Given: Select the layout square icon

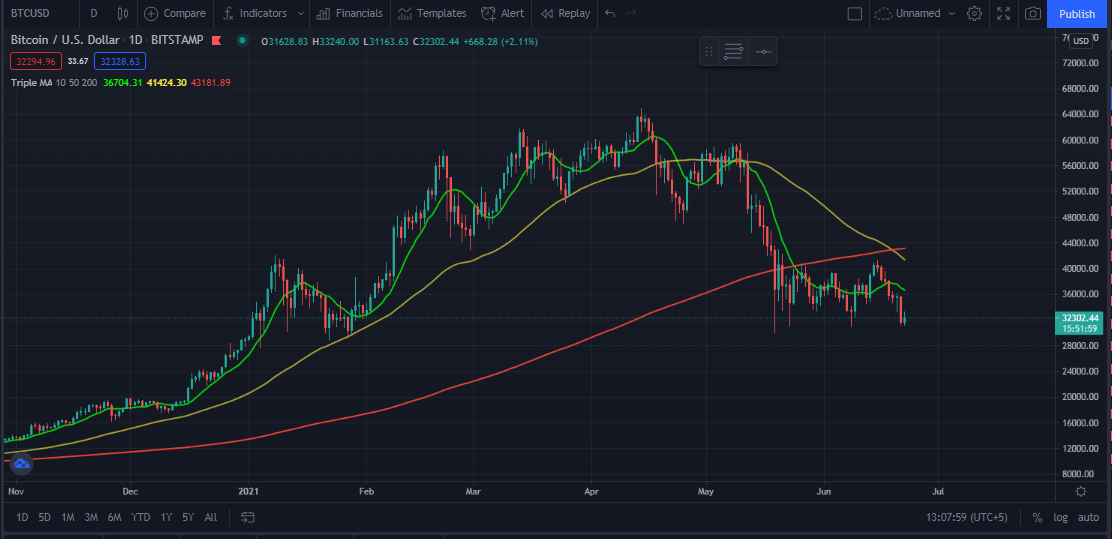Looking at the screenshot, I should (x=855, y=13).
